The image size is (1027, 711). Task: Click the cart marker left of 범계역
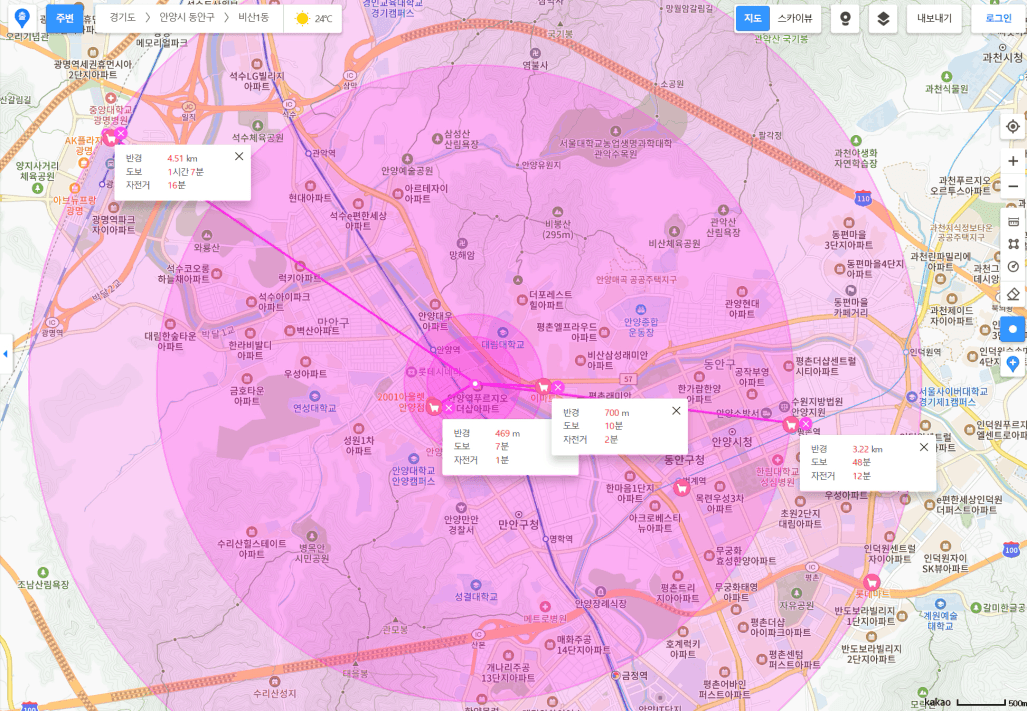(682, 488)
